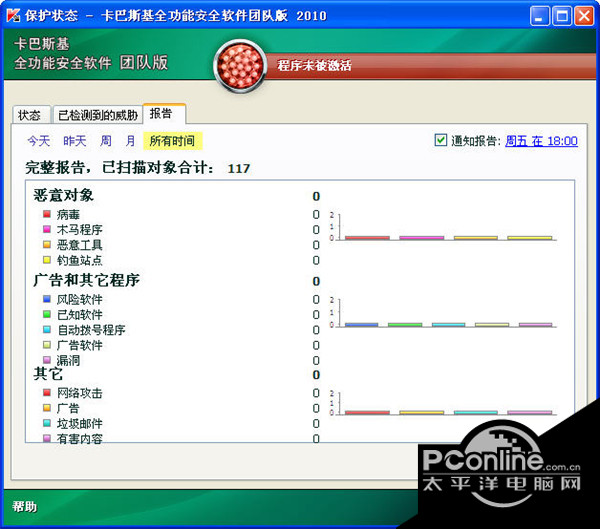Click the blue 风险软件 color swatch
This screenshot has height=529, width=600.
[x=47, y=299]
